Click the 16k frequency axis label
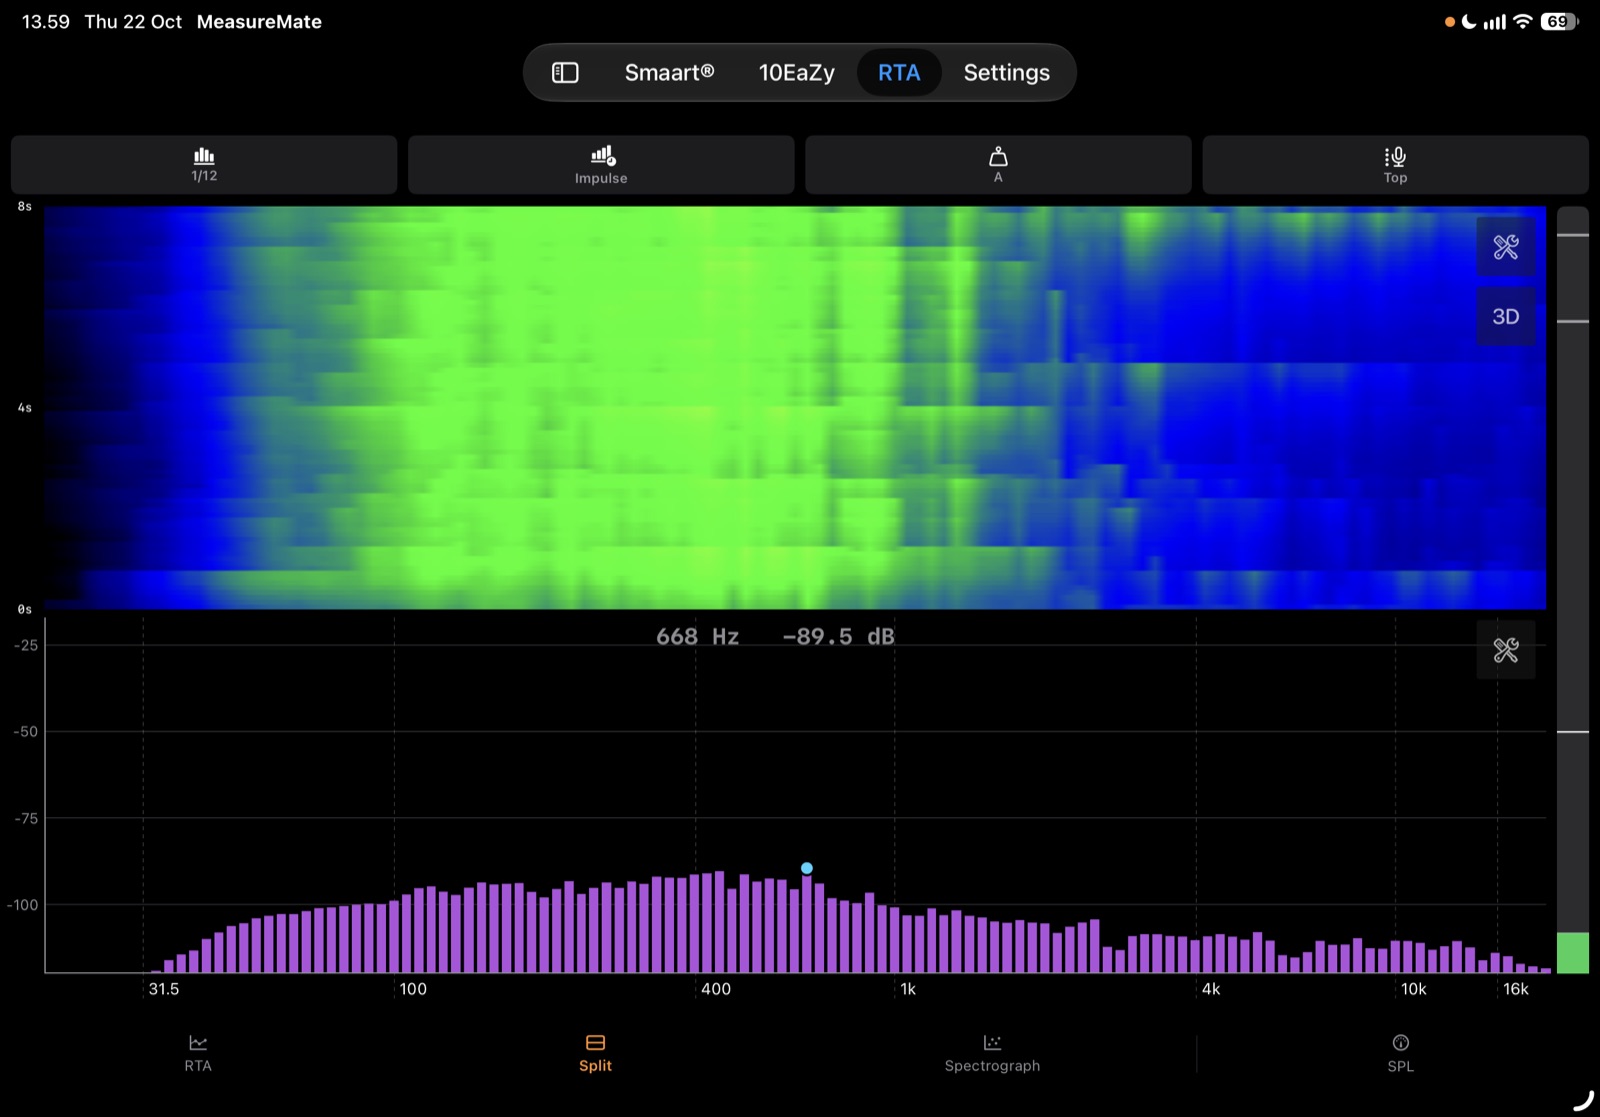 tap(1516, 989)
